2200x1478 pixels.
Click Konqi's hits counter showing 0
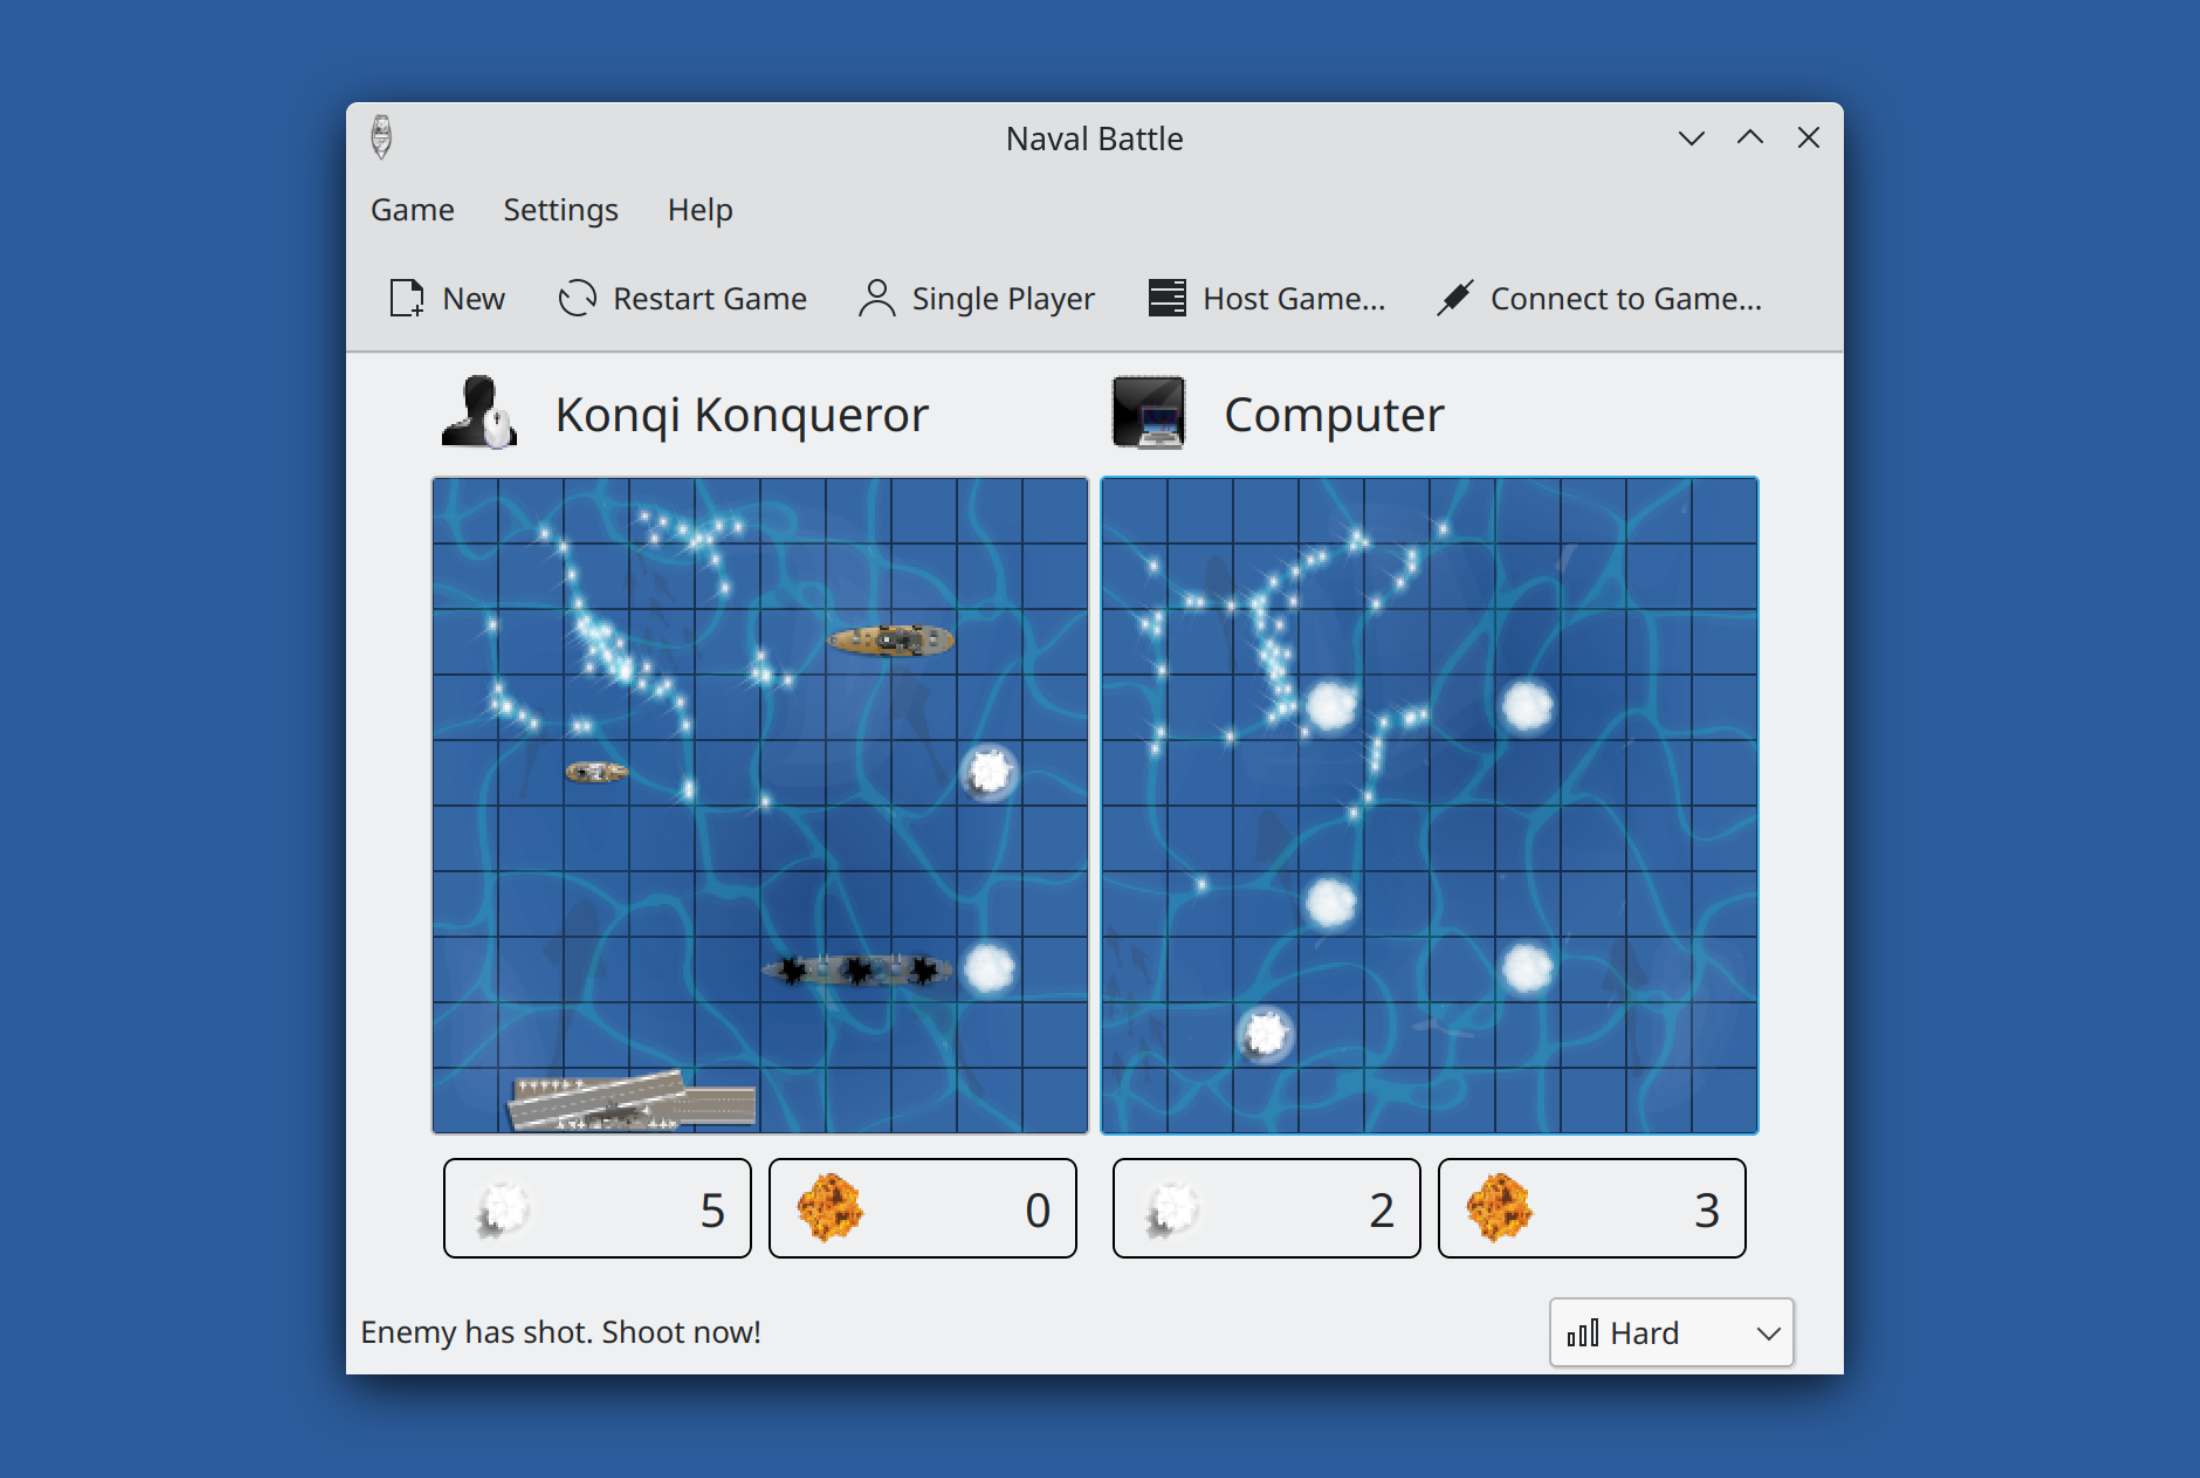click(x=922, y=1208)
